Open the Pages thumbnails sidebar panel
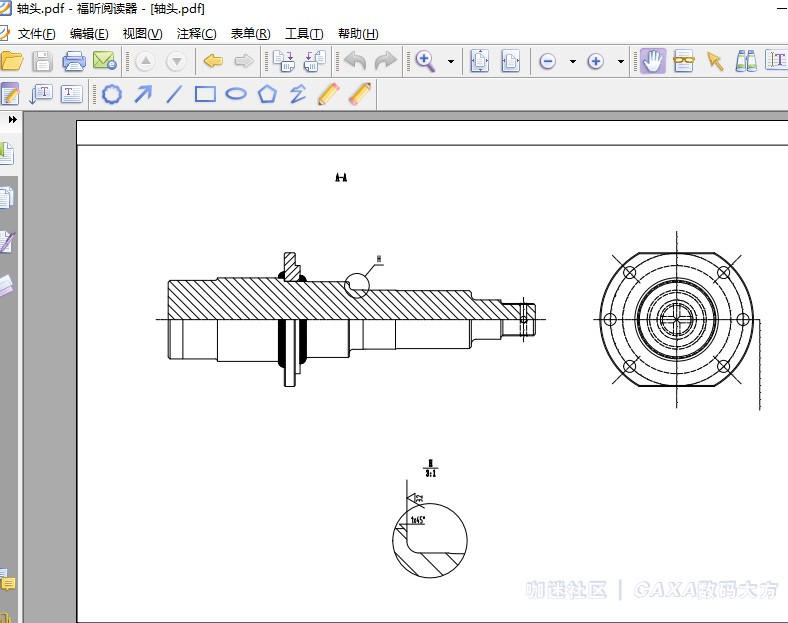Image resolution: width=788 pixels, height=623 pixels. tap(7, 197)
